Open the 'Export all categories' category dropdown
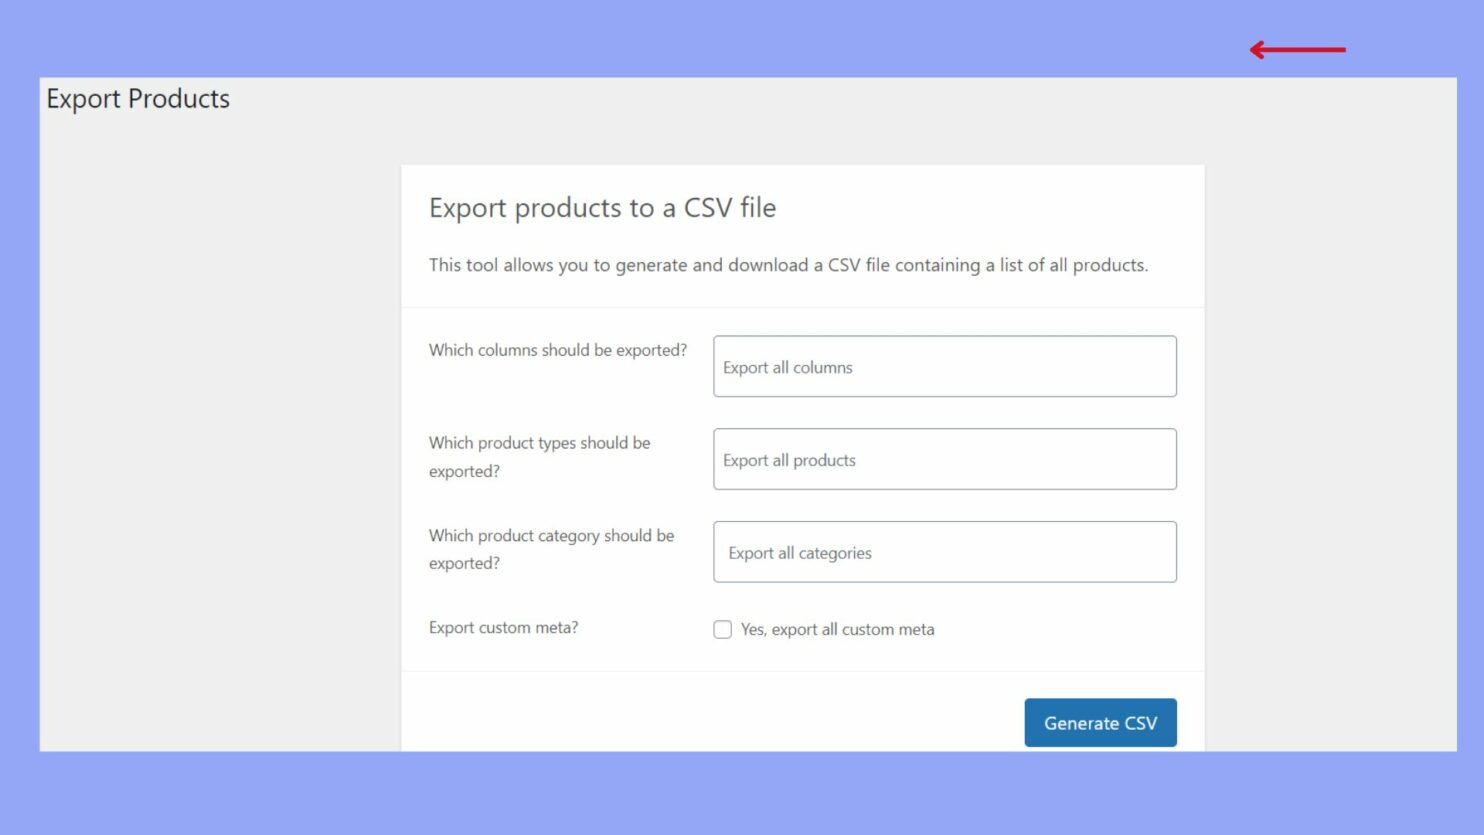 [x=944, y=551]
